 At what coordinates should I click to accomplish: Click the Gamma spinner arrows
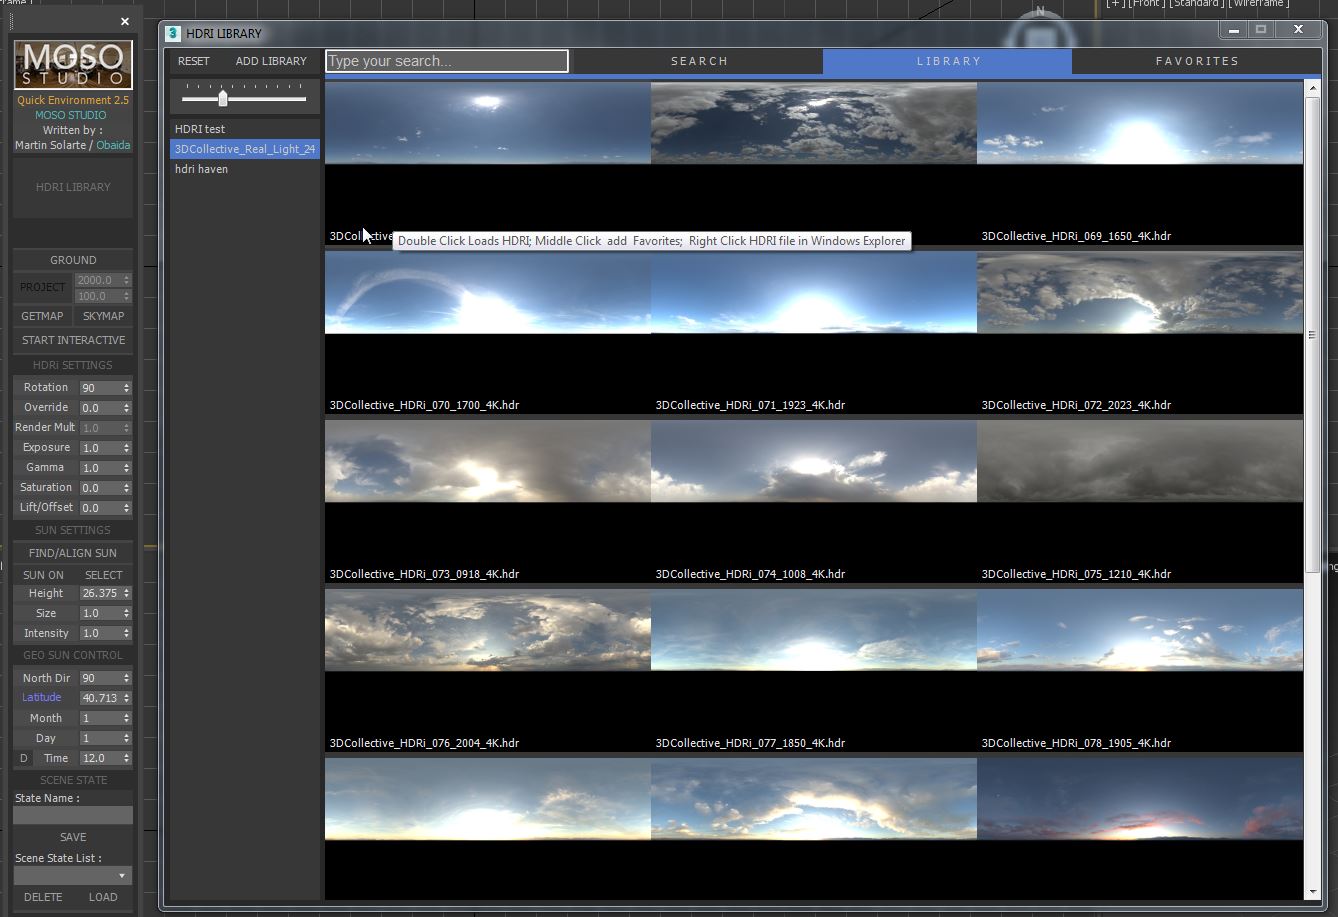click(126, 468)
